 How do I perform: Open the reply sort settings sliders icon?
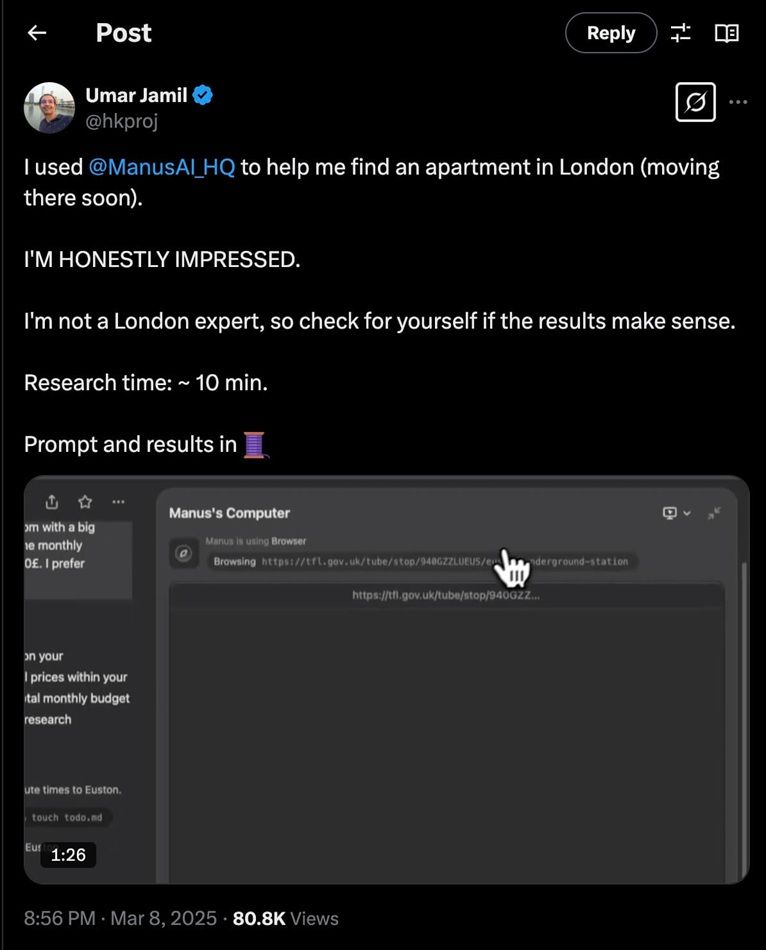click(x=680, y=32)
